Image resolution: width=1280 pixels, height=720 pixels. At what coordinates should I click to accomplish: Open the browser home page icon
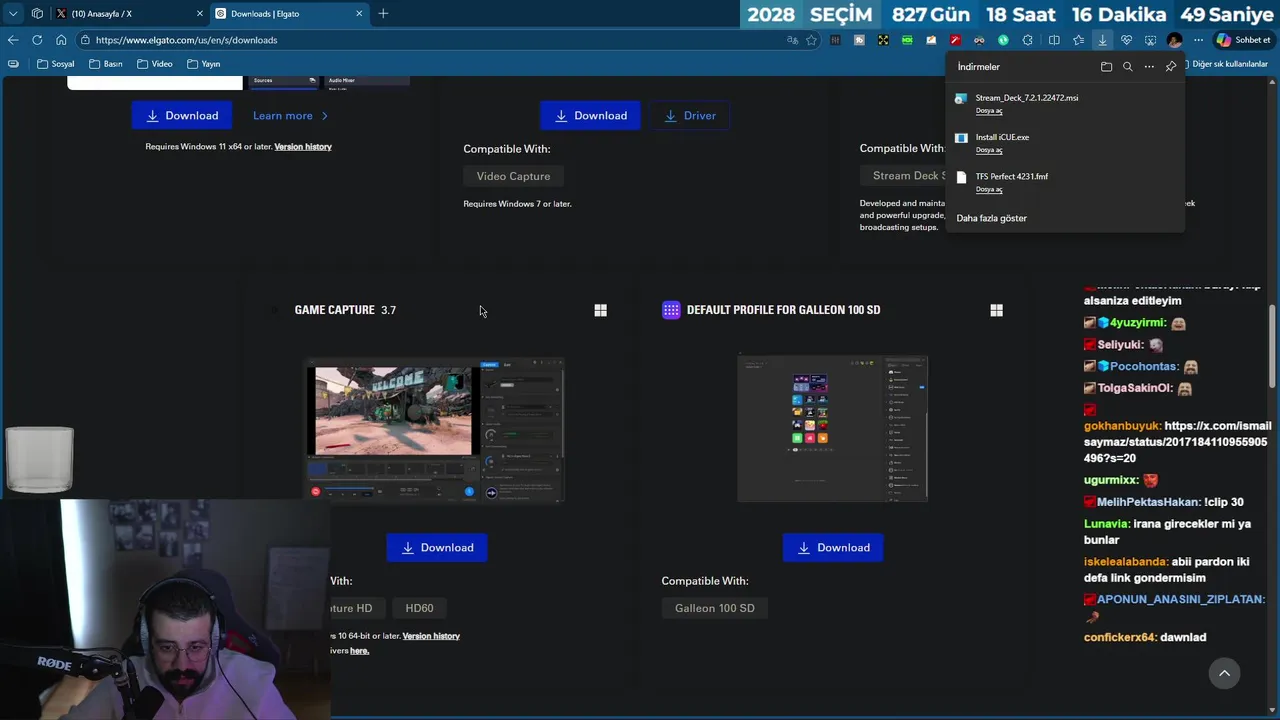coord(61,40)
